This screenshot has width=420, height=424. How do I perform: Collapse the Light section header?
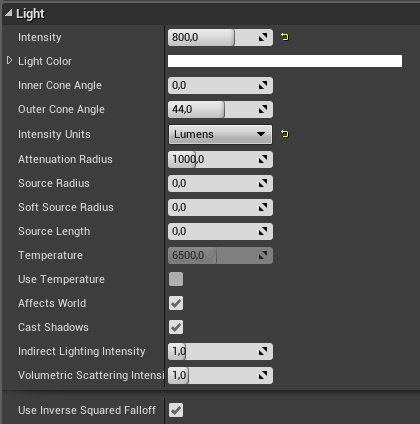[x=8, y=13]
